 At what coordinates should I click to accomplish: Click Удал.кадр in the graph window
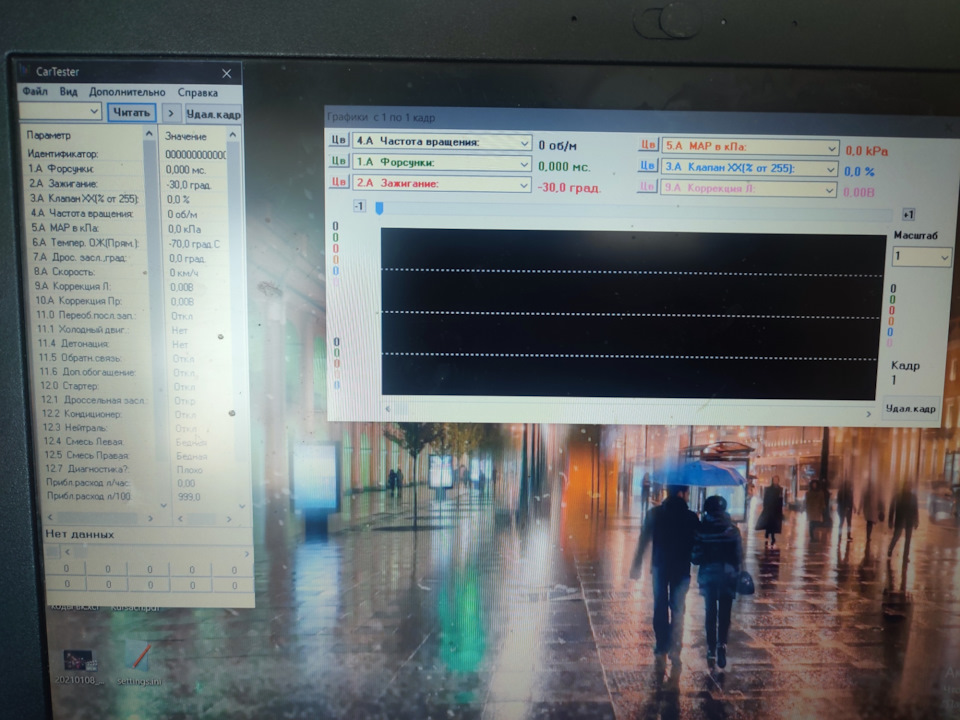point(910,408)
